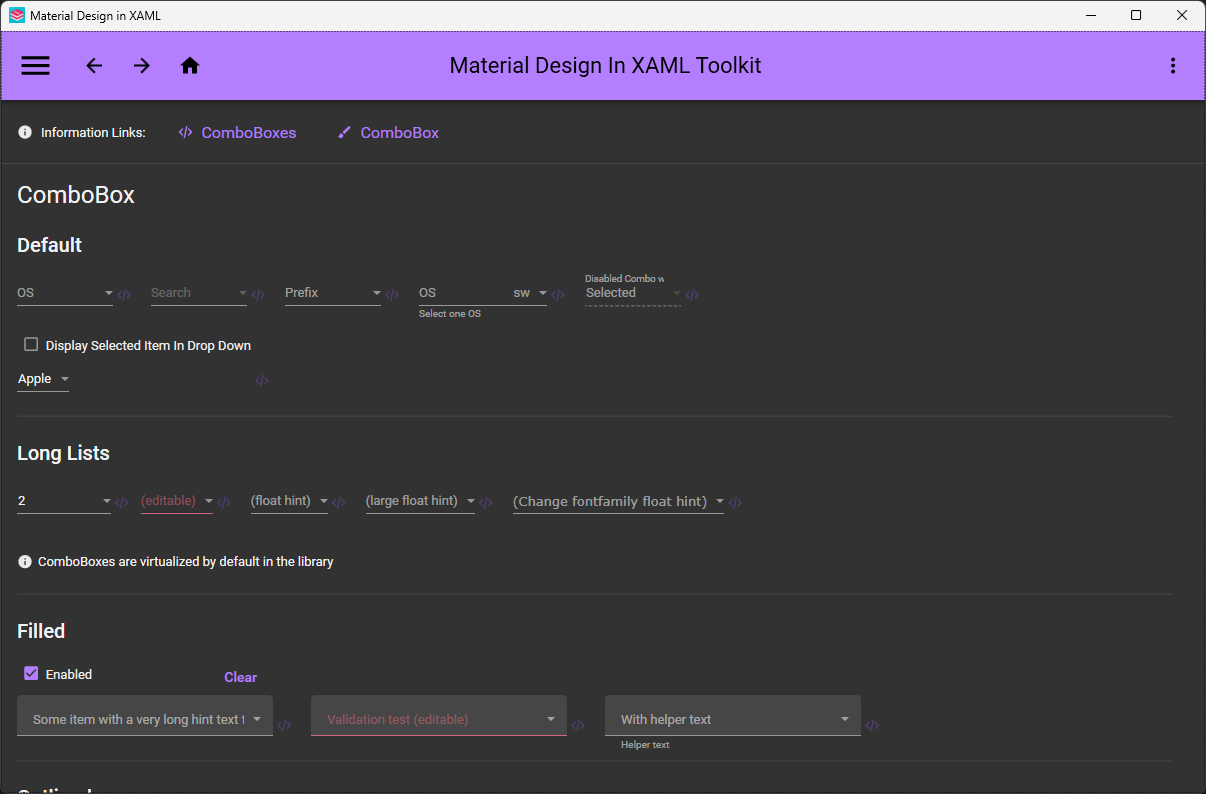View XAML code for the OS combo box

tap(124, 295)
